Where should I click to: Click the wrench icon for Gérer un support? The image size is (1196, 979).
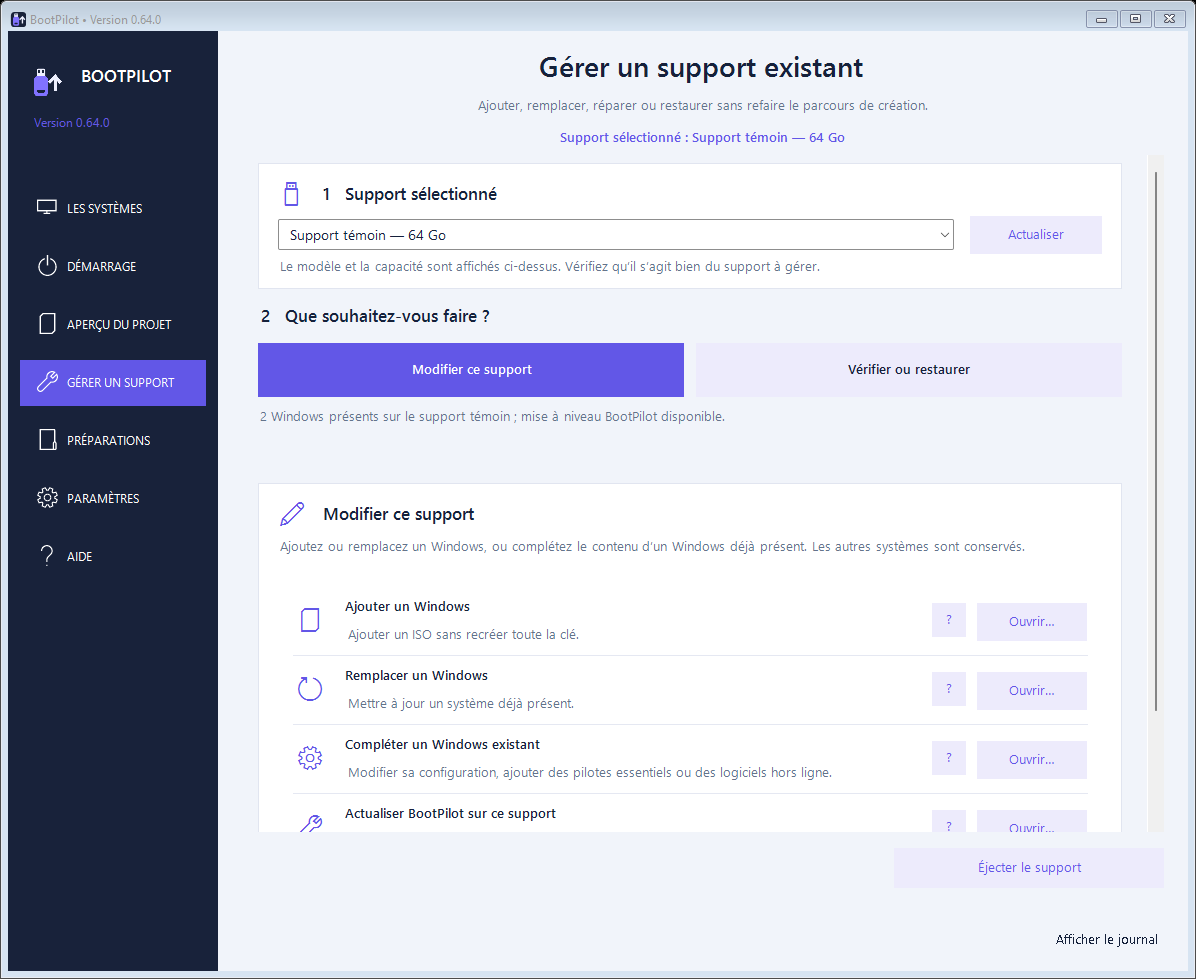click(x=47, y=381)
